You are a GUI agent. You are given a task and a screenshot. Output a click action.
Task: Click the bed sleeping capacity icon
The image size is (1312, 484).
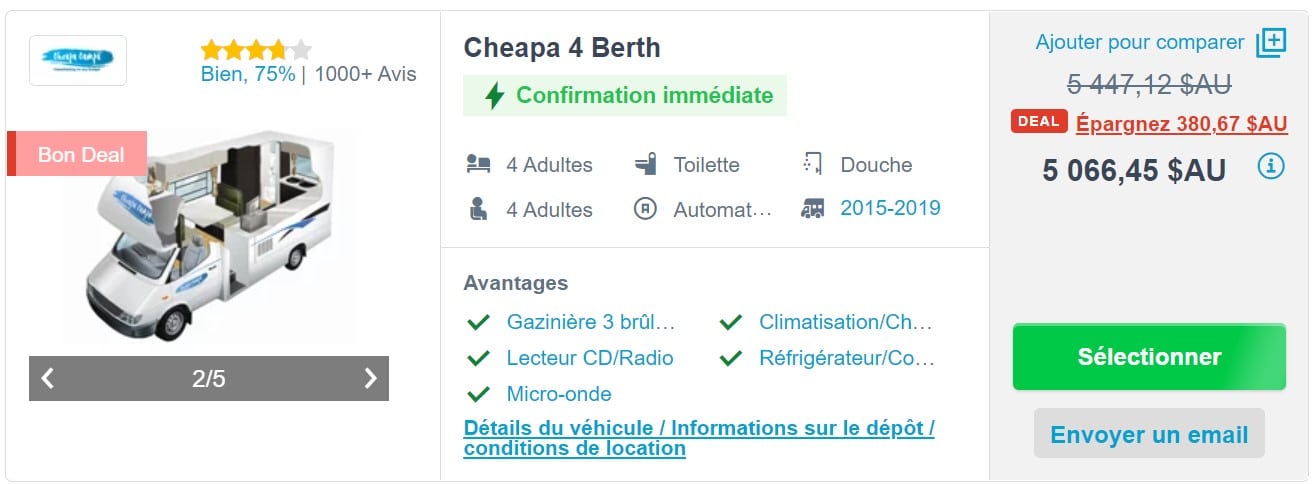[478, 164]
